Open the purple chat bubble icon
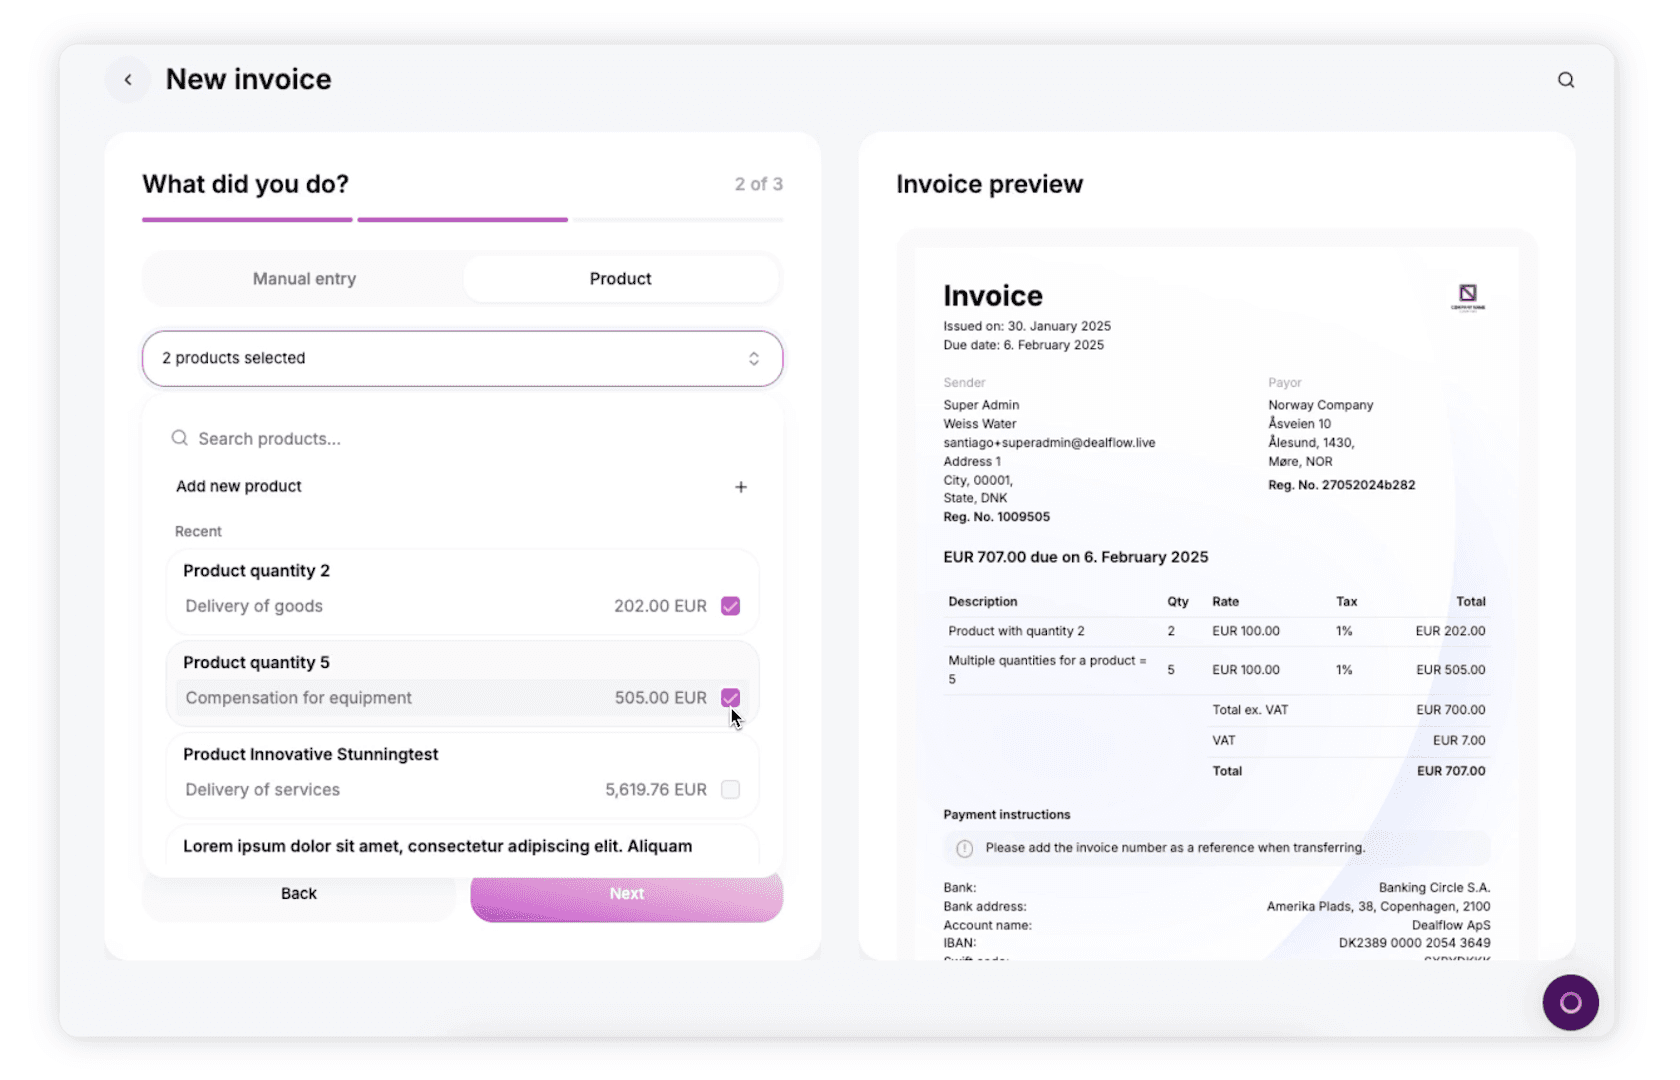This screenshot has width=1680, height=1080. (x=1570, y=1002)
